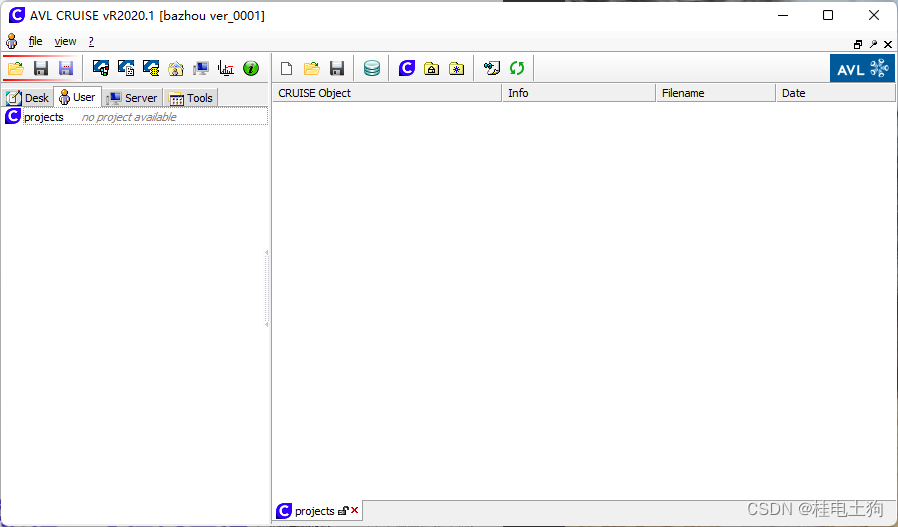
Task: Click the blue icon with yellow table
Action: click(x=151, y=68)
